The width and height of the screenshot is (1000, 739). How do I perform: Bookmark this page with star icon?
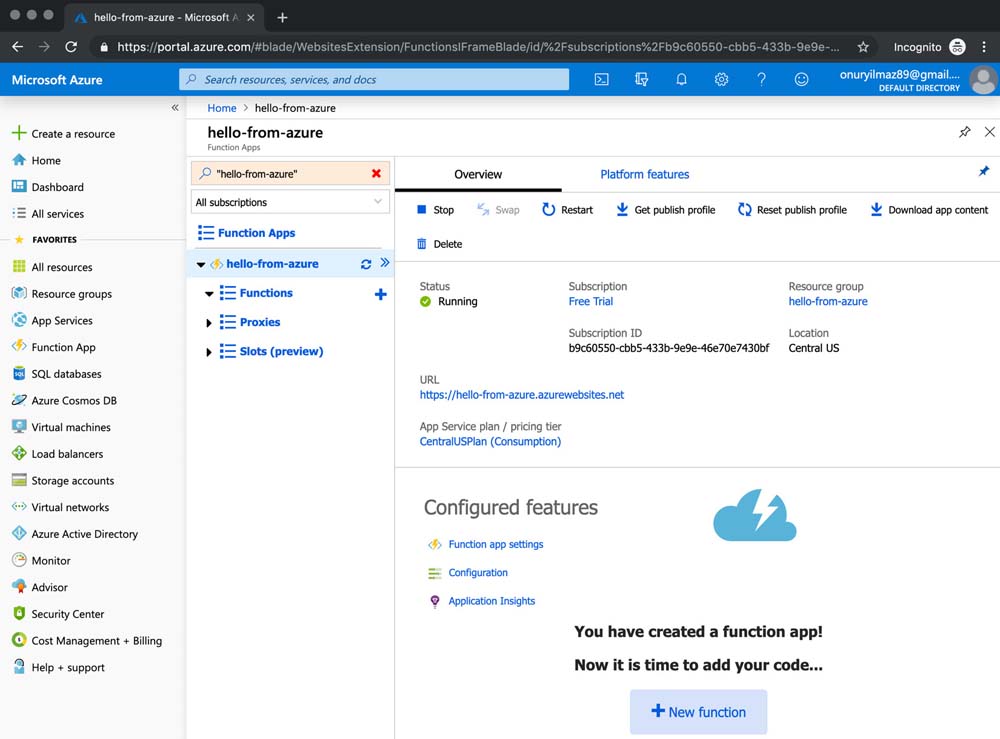pyautogui.click(x=863, y=47)
